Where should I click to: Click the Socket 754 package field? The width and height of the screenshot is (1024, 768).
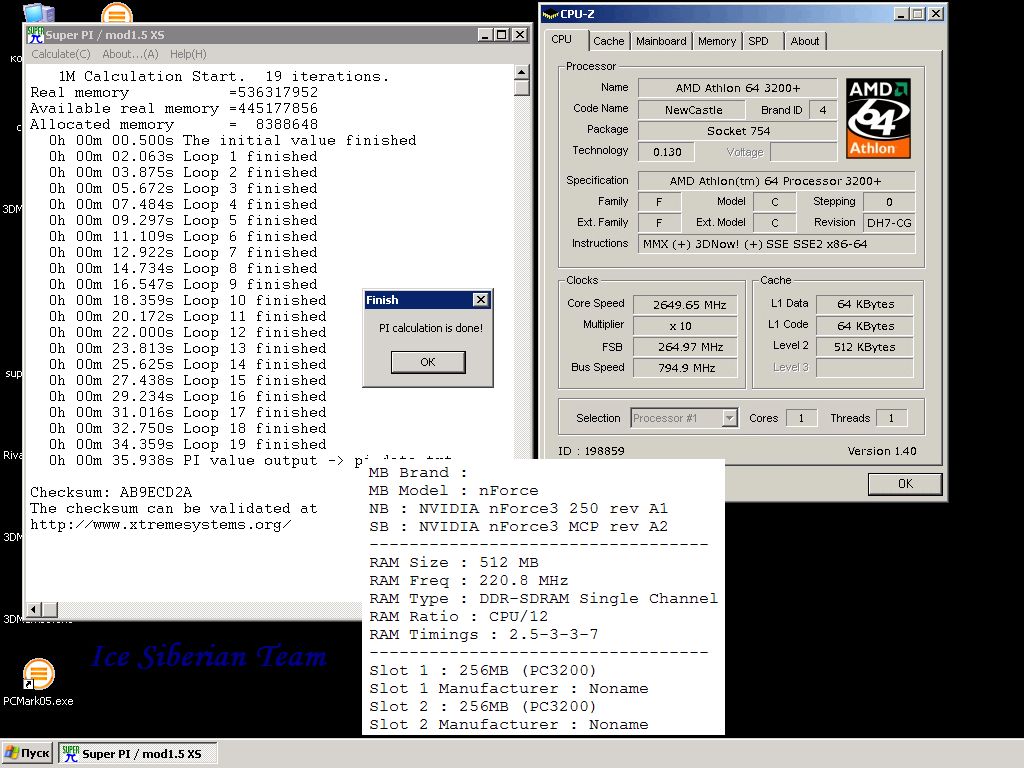click(x=737, y=131)
